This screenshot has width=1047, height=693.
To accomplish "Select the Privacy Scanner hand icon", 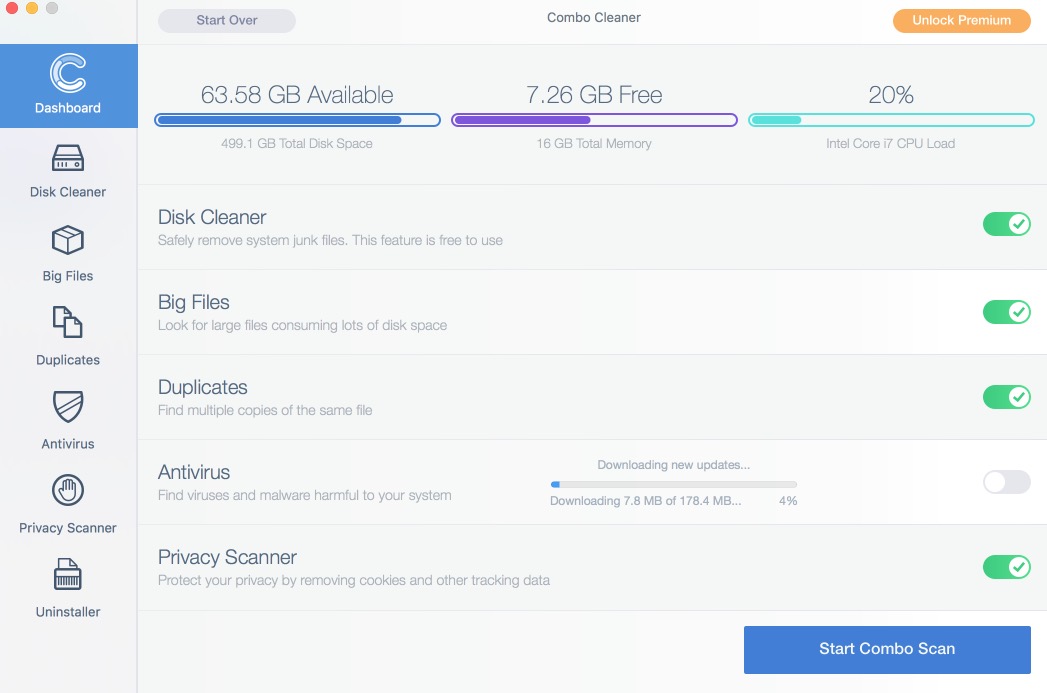I will [68, 491].
